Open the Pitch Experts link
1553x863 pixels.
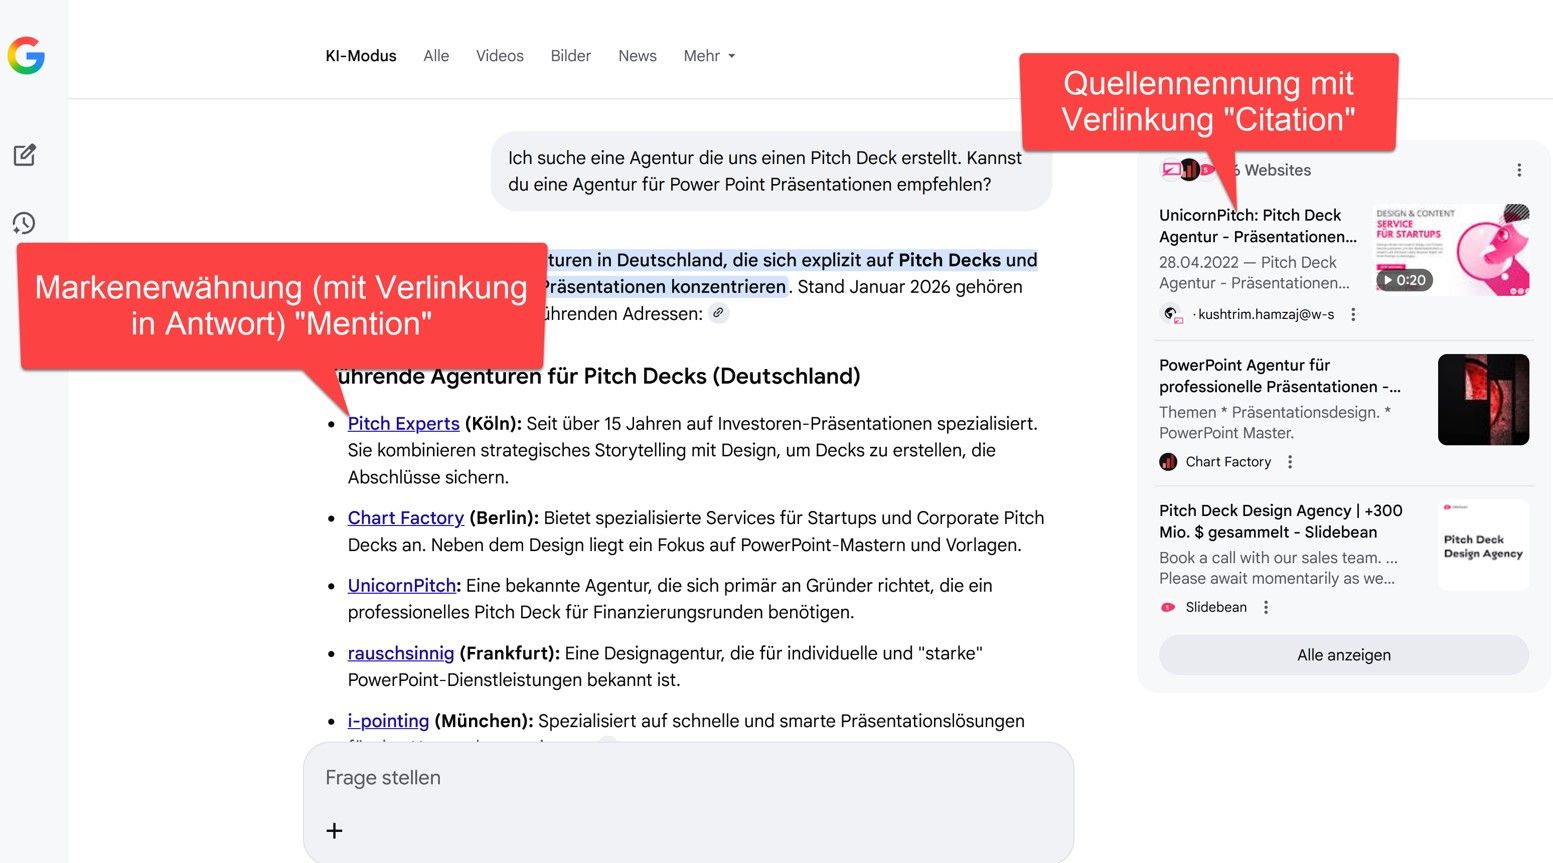[403, 424]
